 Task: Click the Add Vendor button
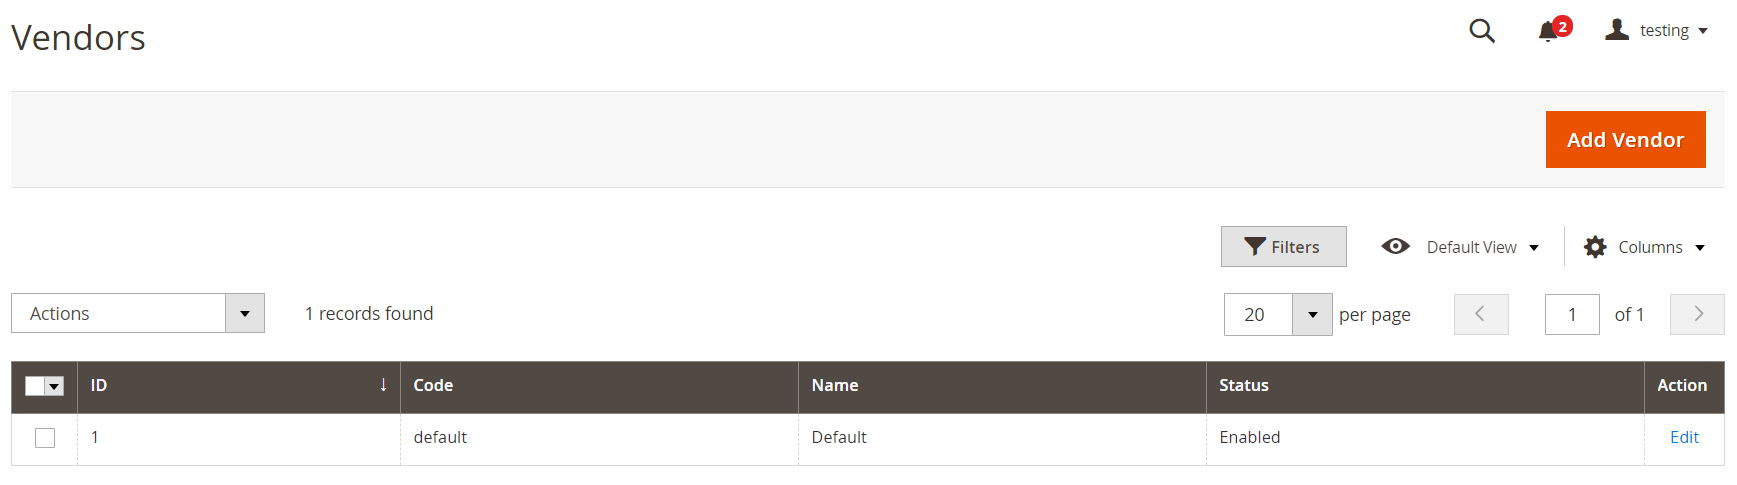pyautogui.click(x=1625, y=140)
